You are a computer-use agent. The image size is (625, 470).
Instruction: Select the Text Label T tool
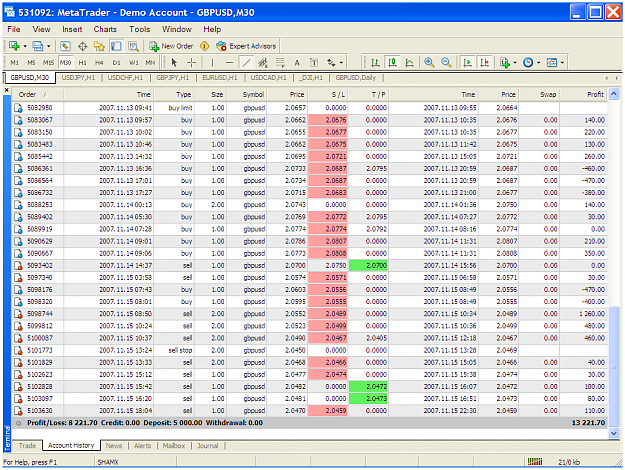[314, 63]
